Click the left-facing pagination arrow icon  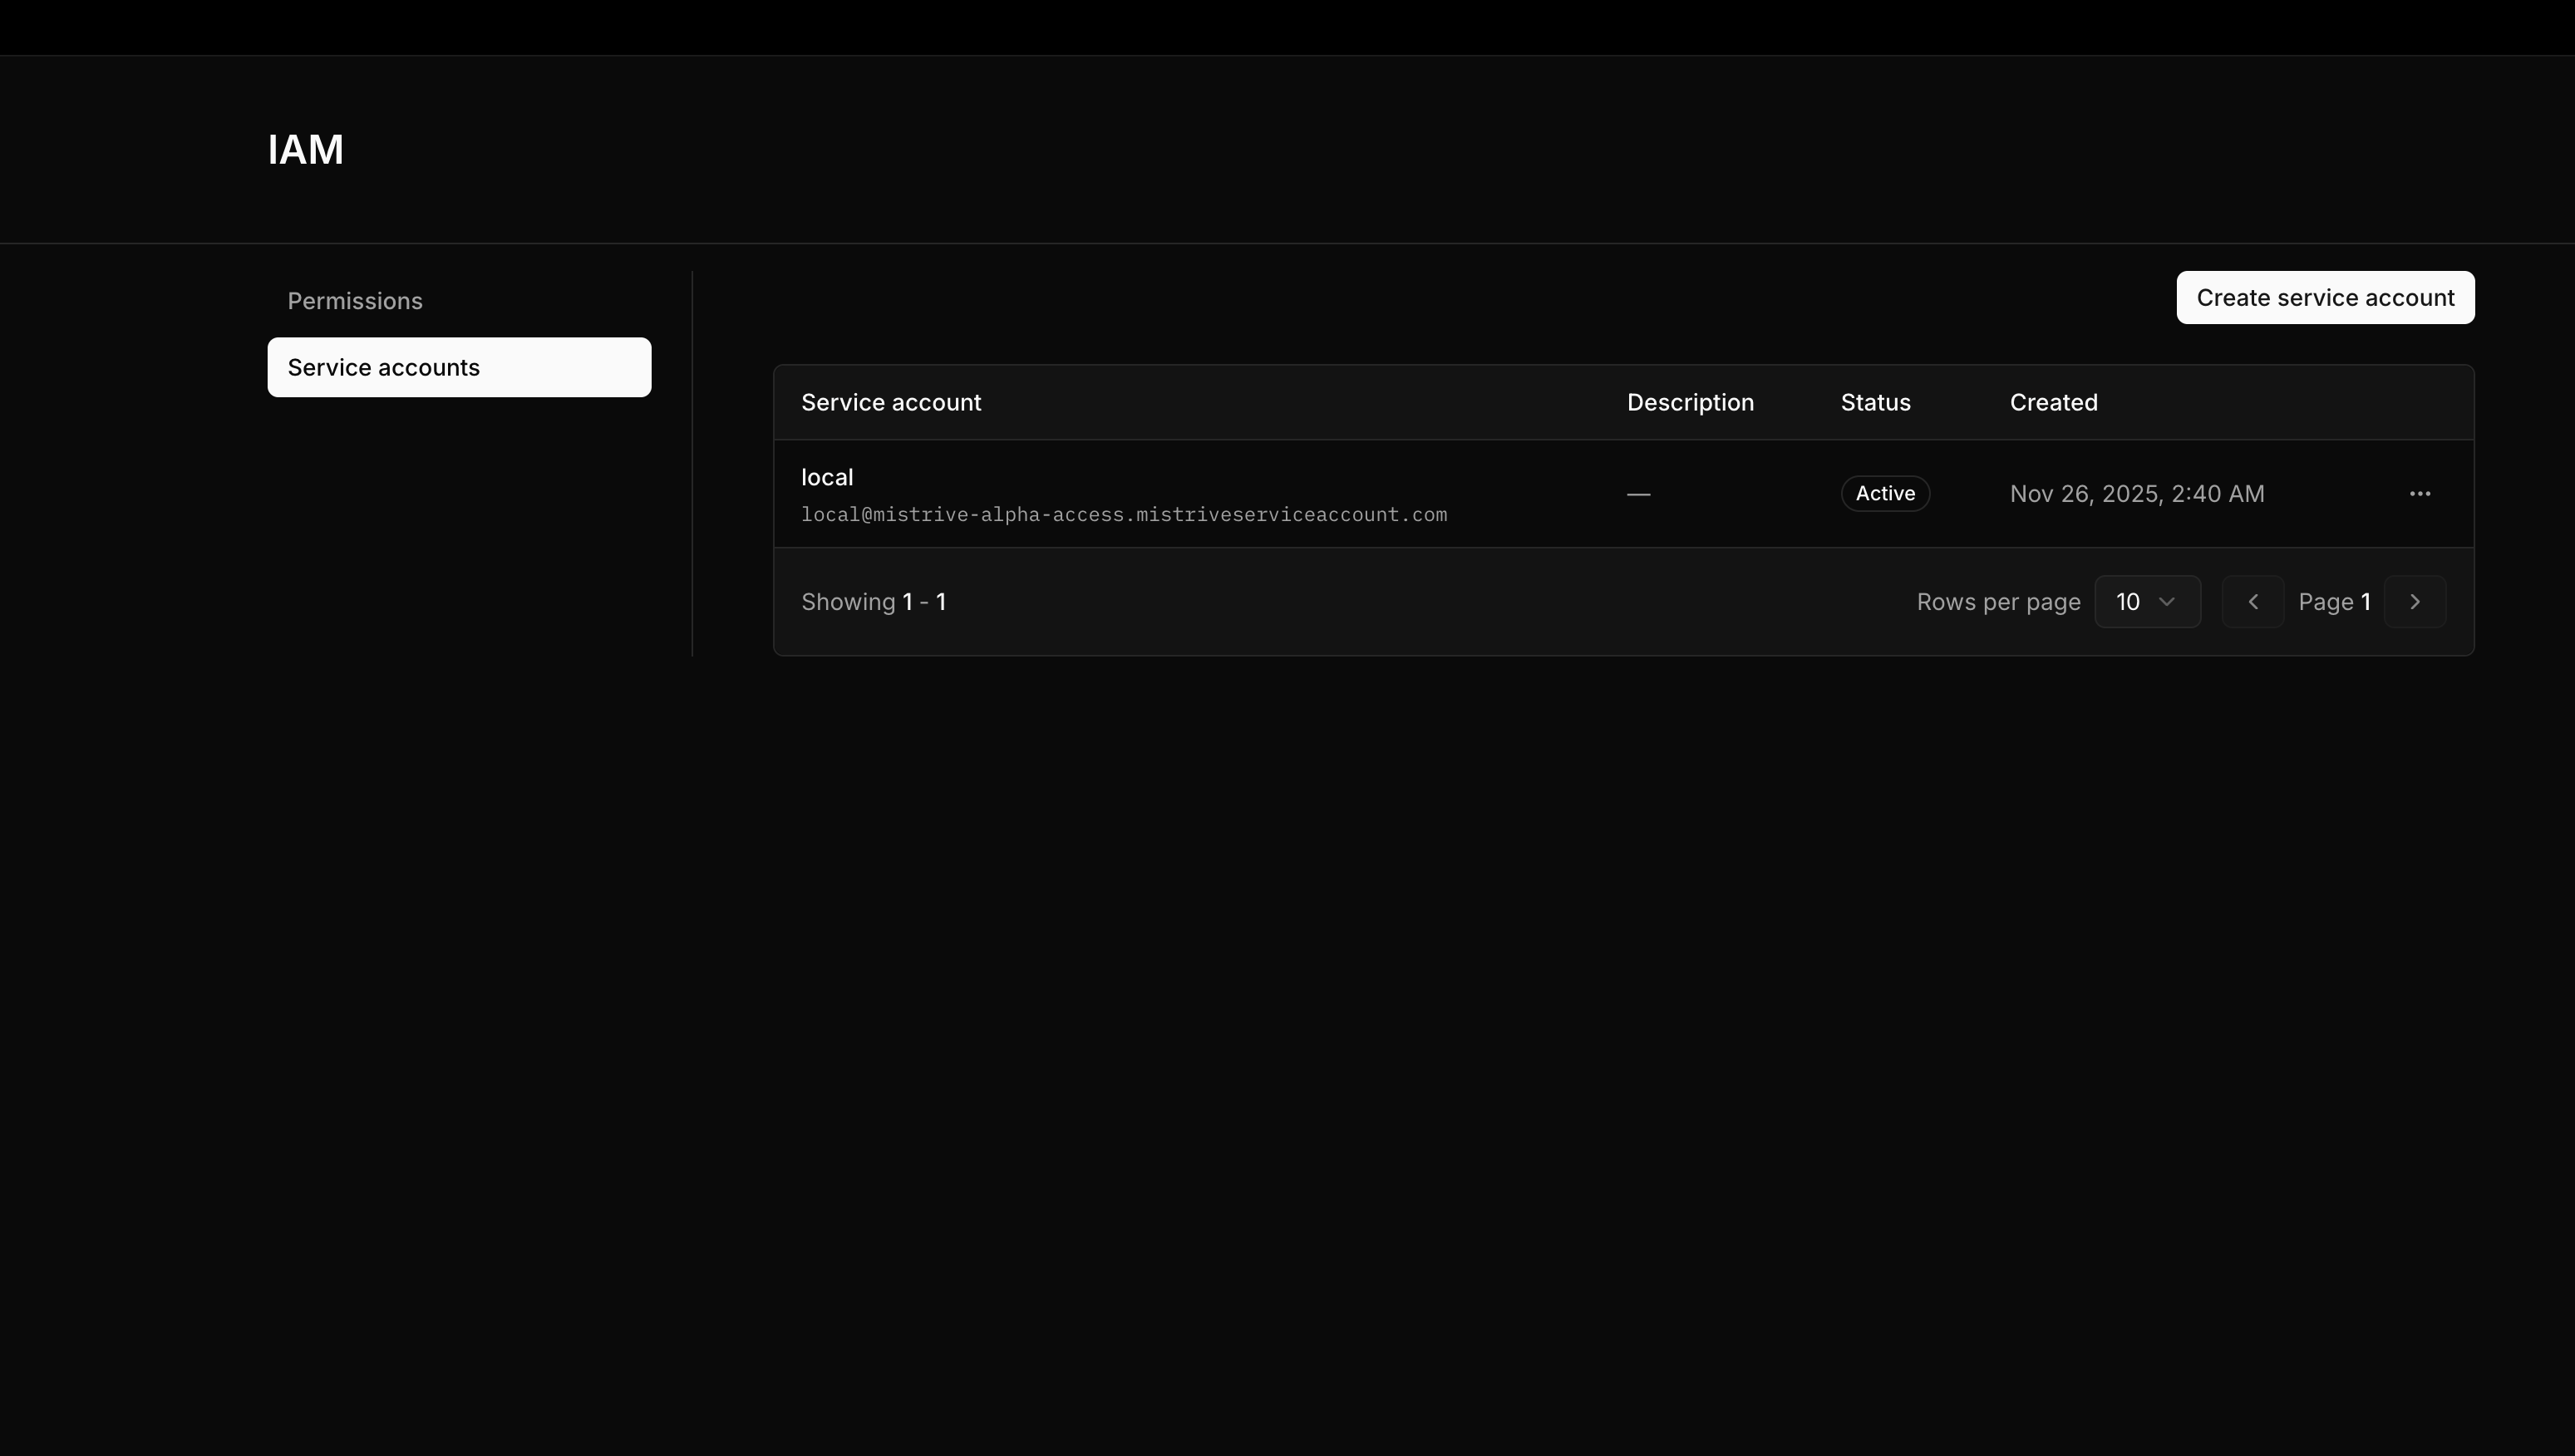(x=2253, y=601)
